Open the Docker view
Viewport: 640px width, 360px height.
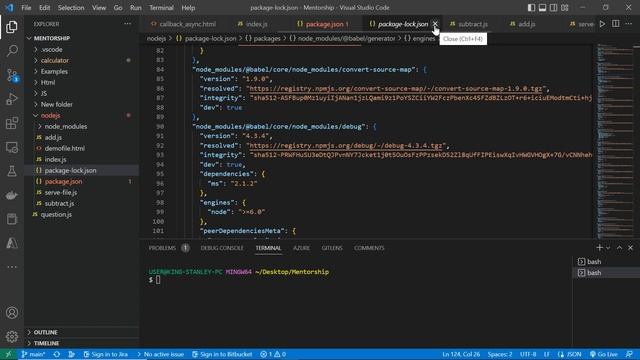[x=12, y=195]
